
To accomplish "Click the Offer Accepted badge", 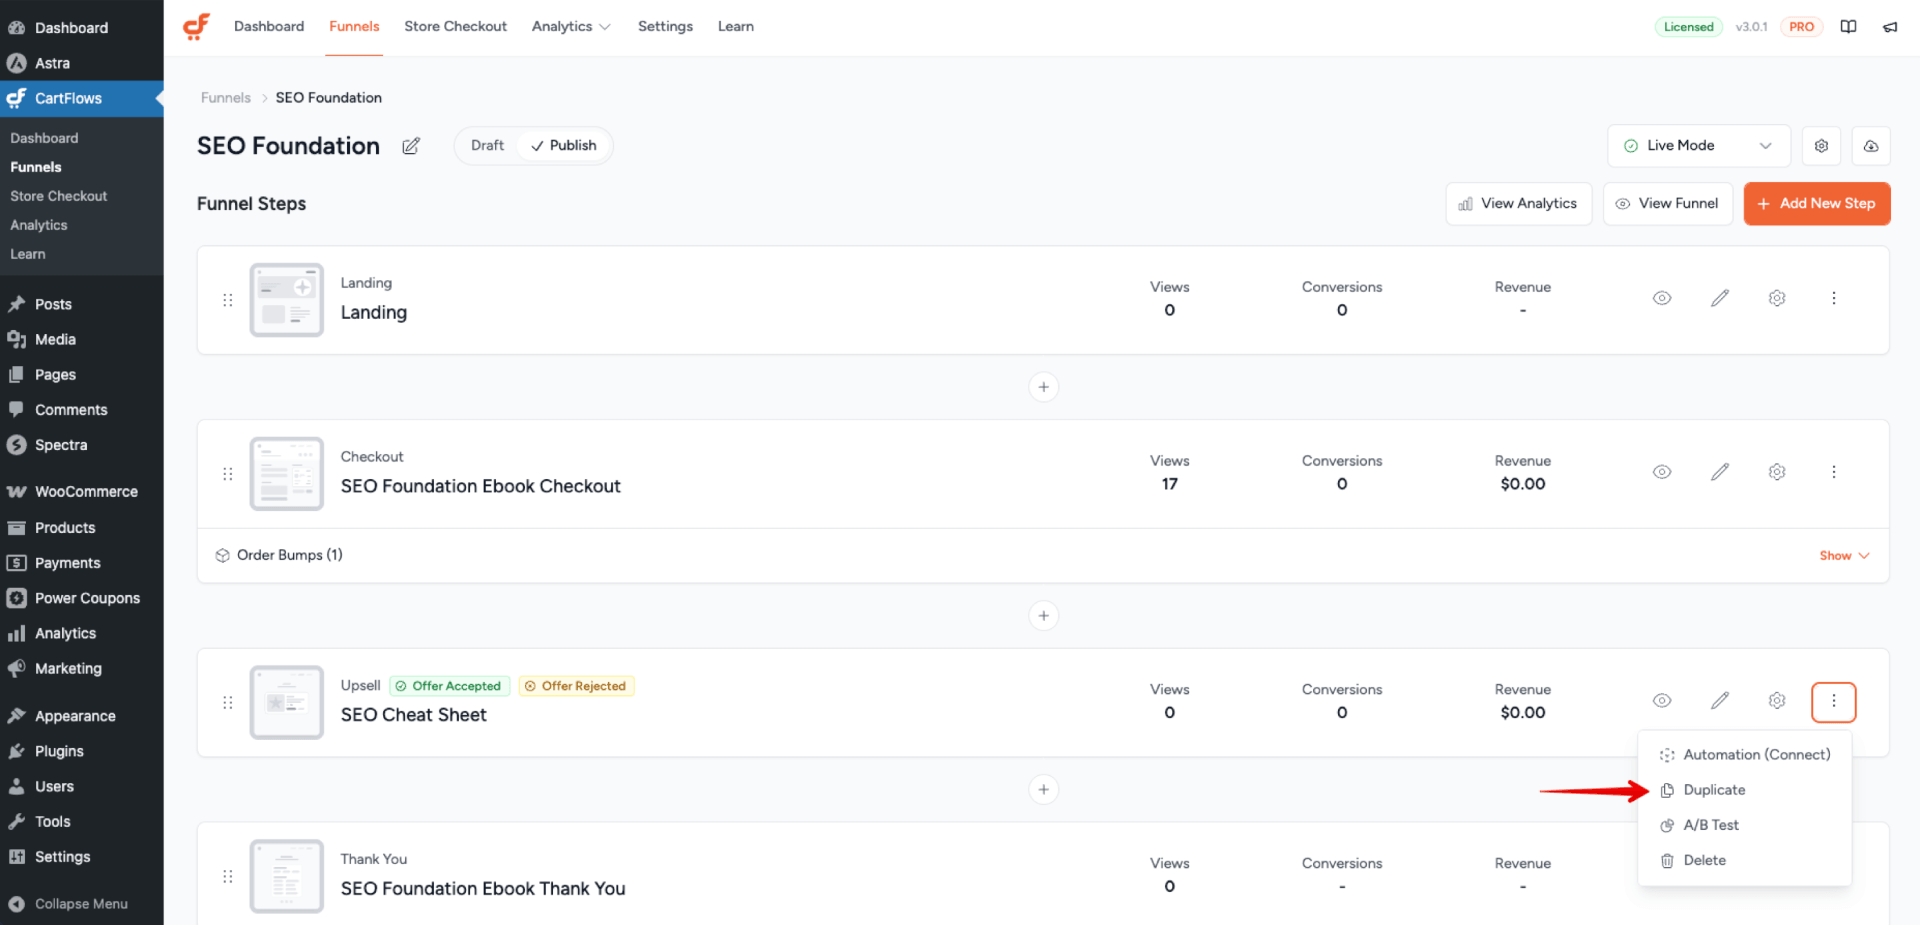I will point(449,686).
